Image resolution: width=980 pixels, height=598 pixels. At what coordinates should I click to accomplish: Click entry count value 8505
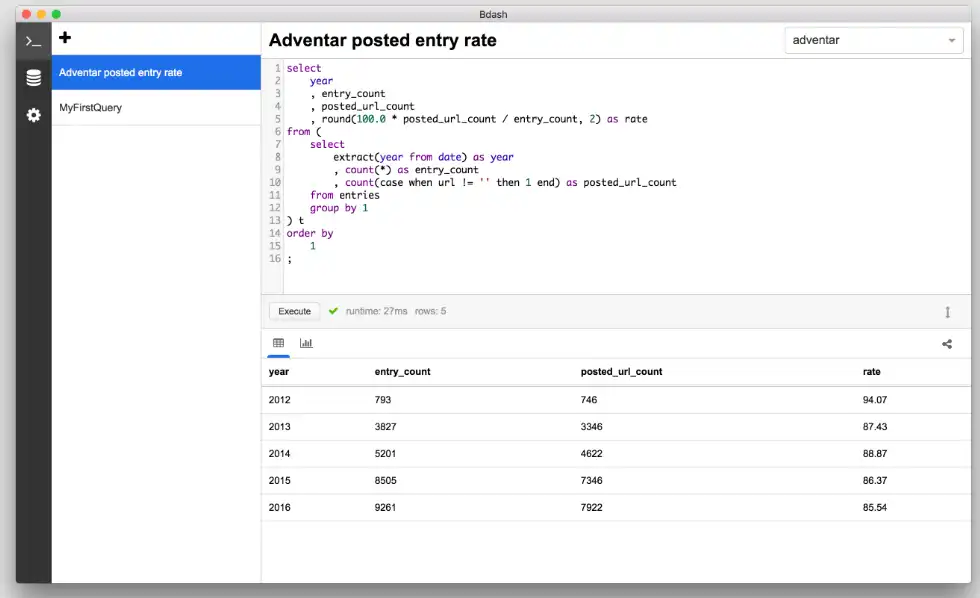[x=385, y=481]
